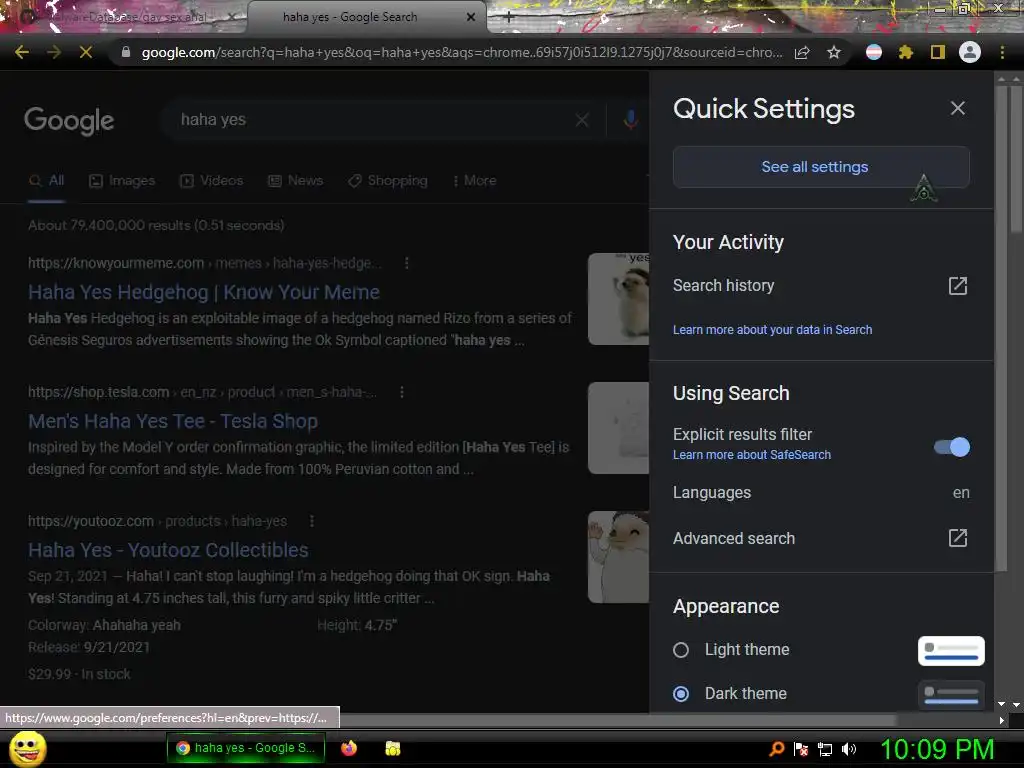Open the file manager taskbar icon
The width and height of the screenshot is (1024, 768).
(392, 748)
